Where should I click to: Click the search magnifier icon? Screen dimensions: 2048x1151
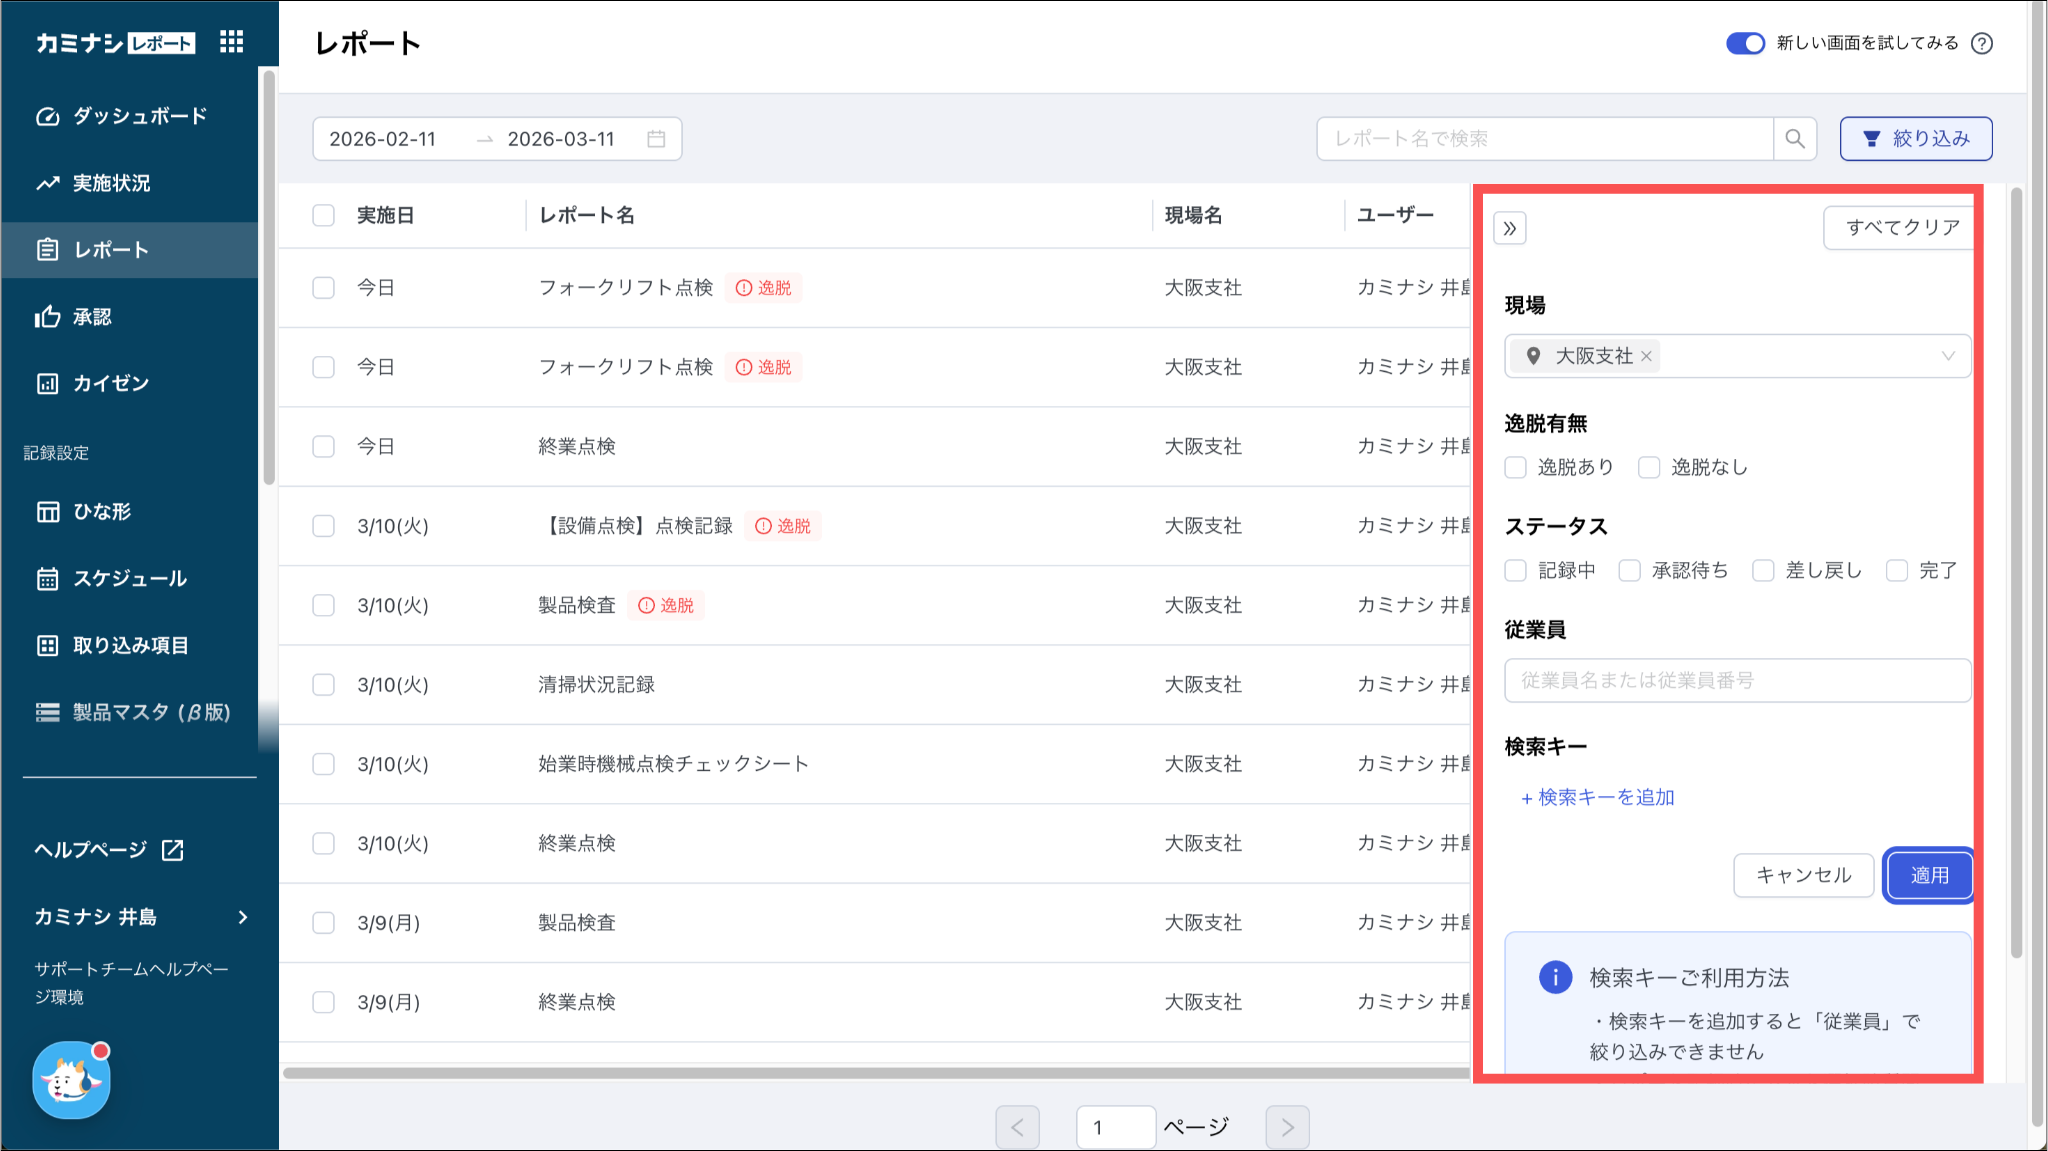coord(1795,139)
